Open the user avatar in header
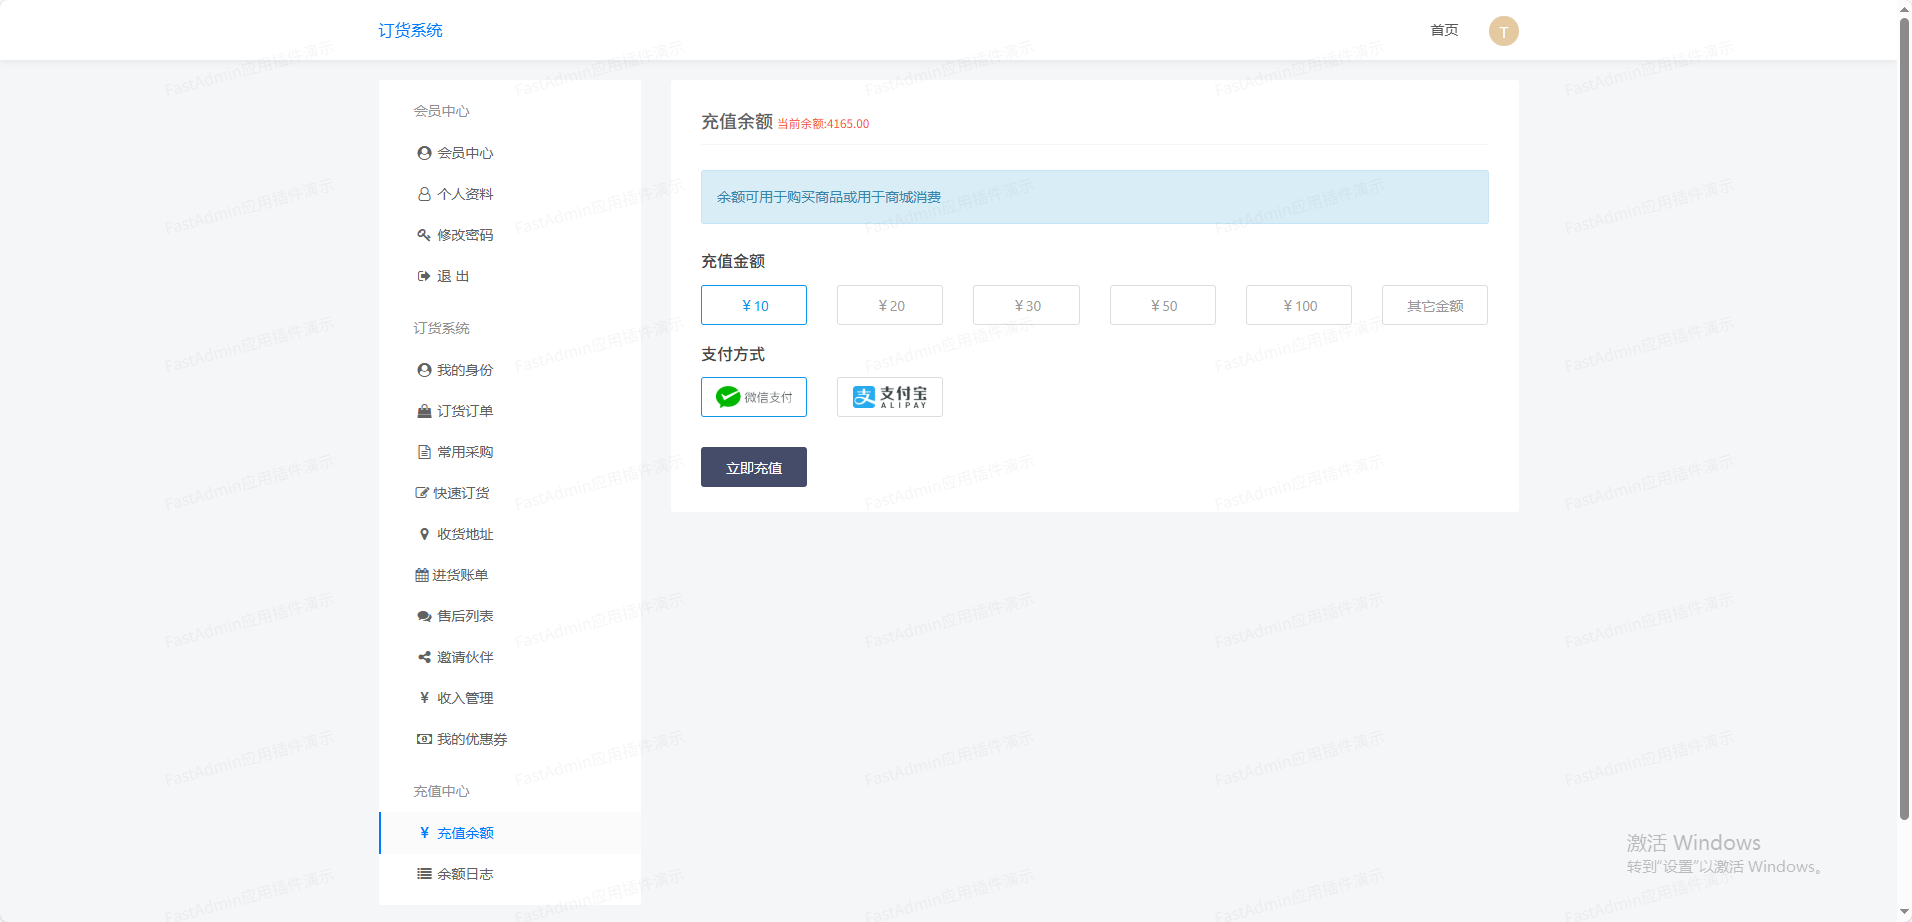The image size is (1912, 922). [1503, 31]
